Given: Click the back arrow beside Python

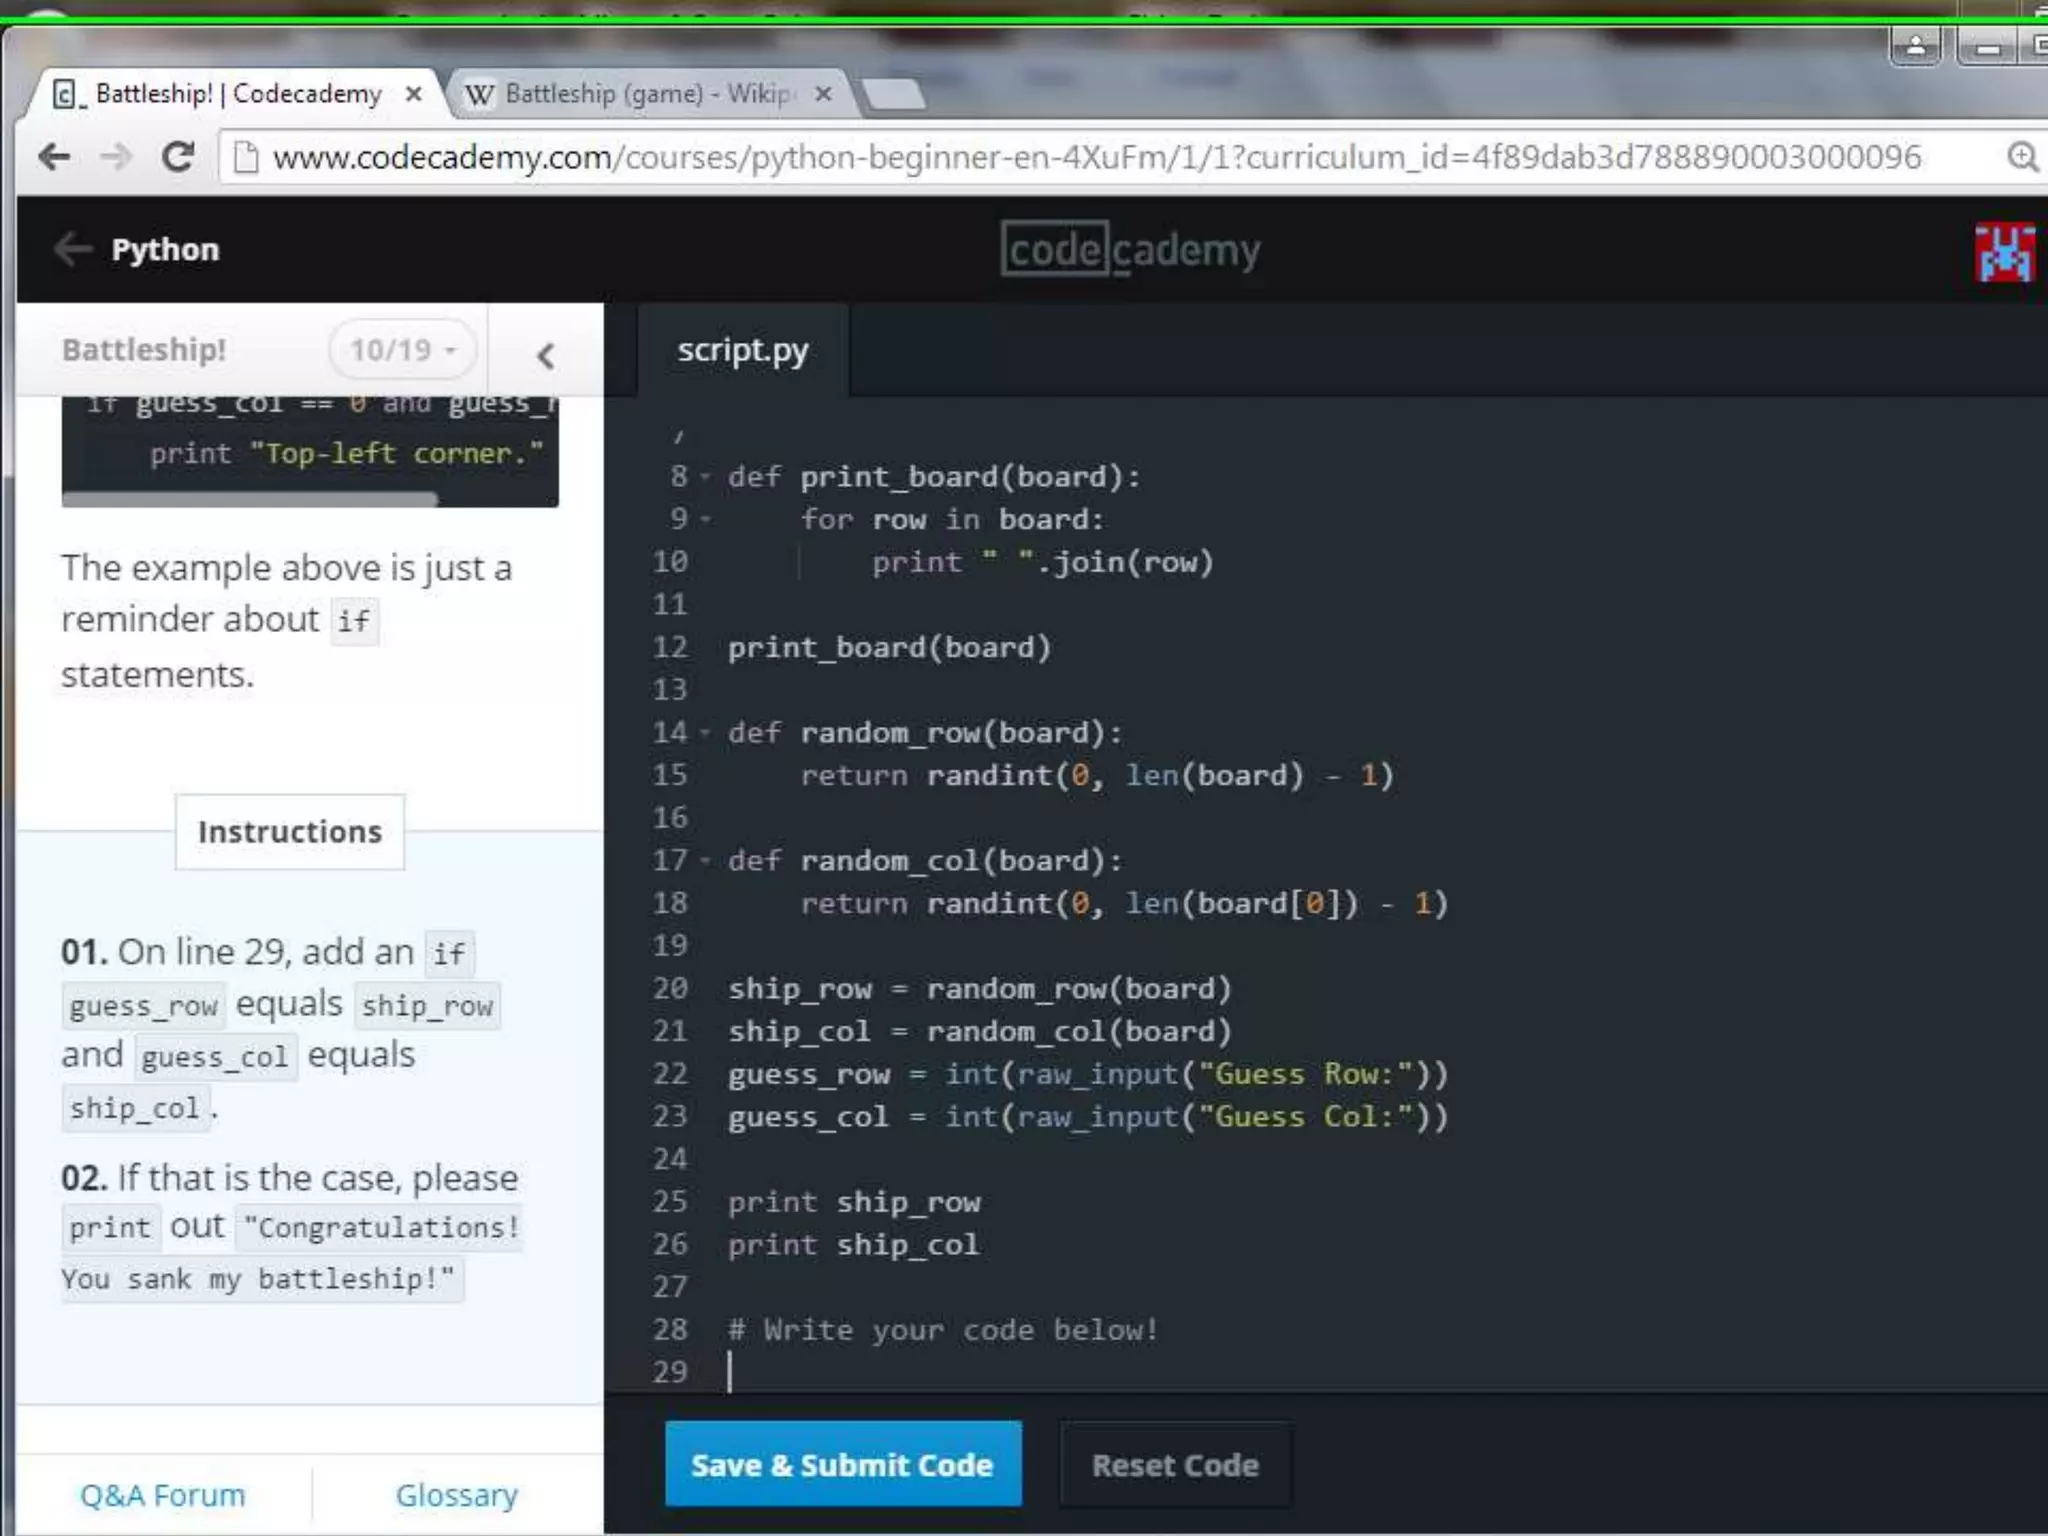Looking at the screenshot, I should pyautogui.click(x=73, y=249).
